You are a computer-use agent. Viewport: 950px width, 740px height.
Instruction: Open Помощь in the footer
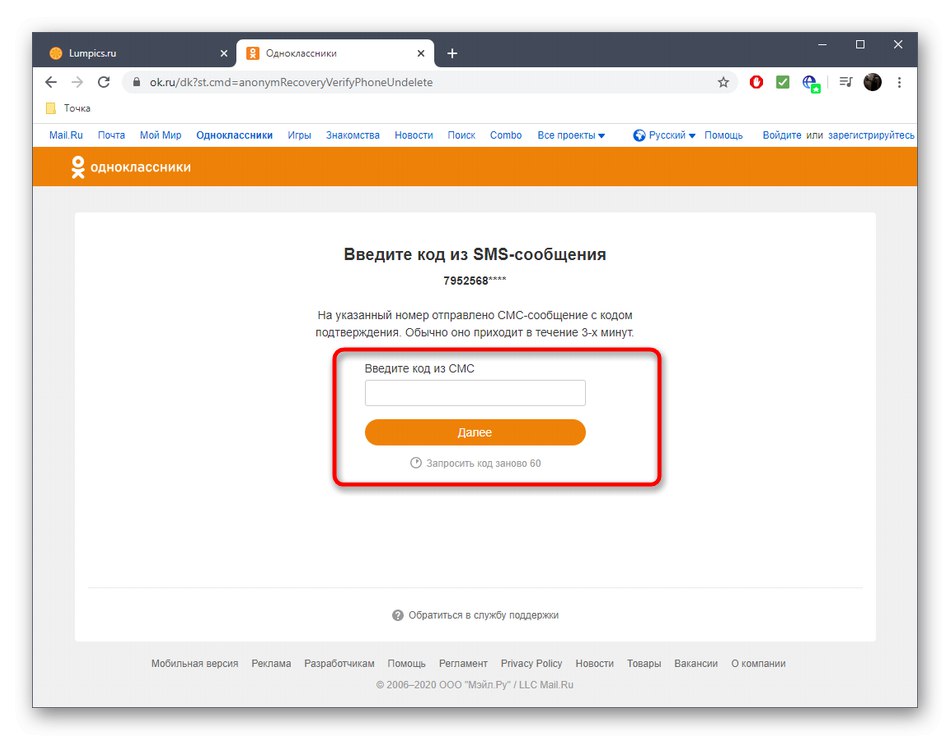tap(407, 664)
